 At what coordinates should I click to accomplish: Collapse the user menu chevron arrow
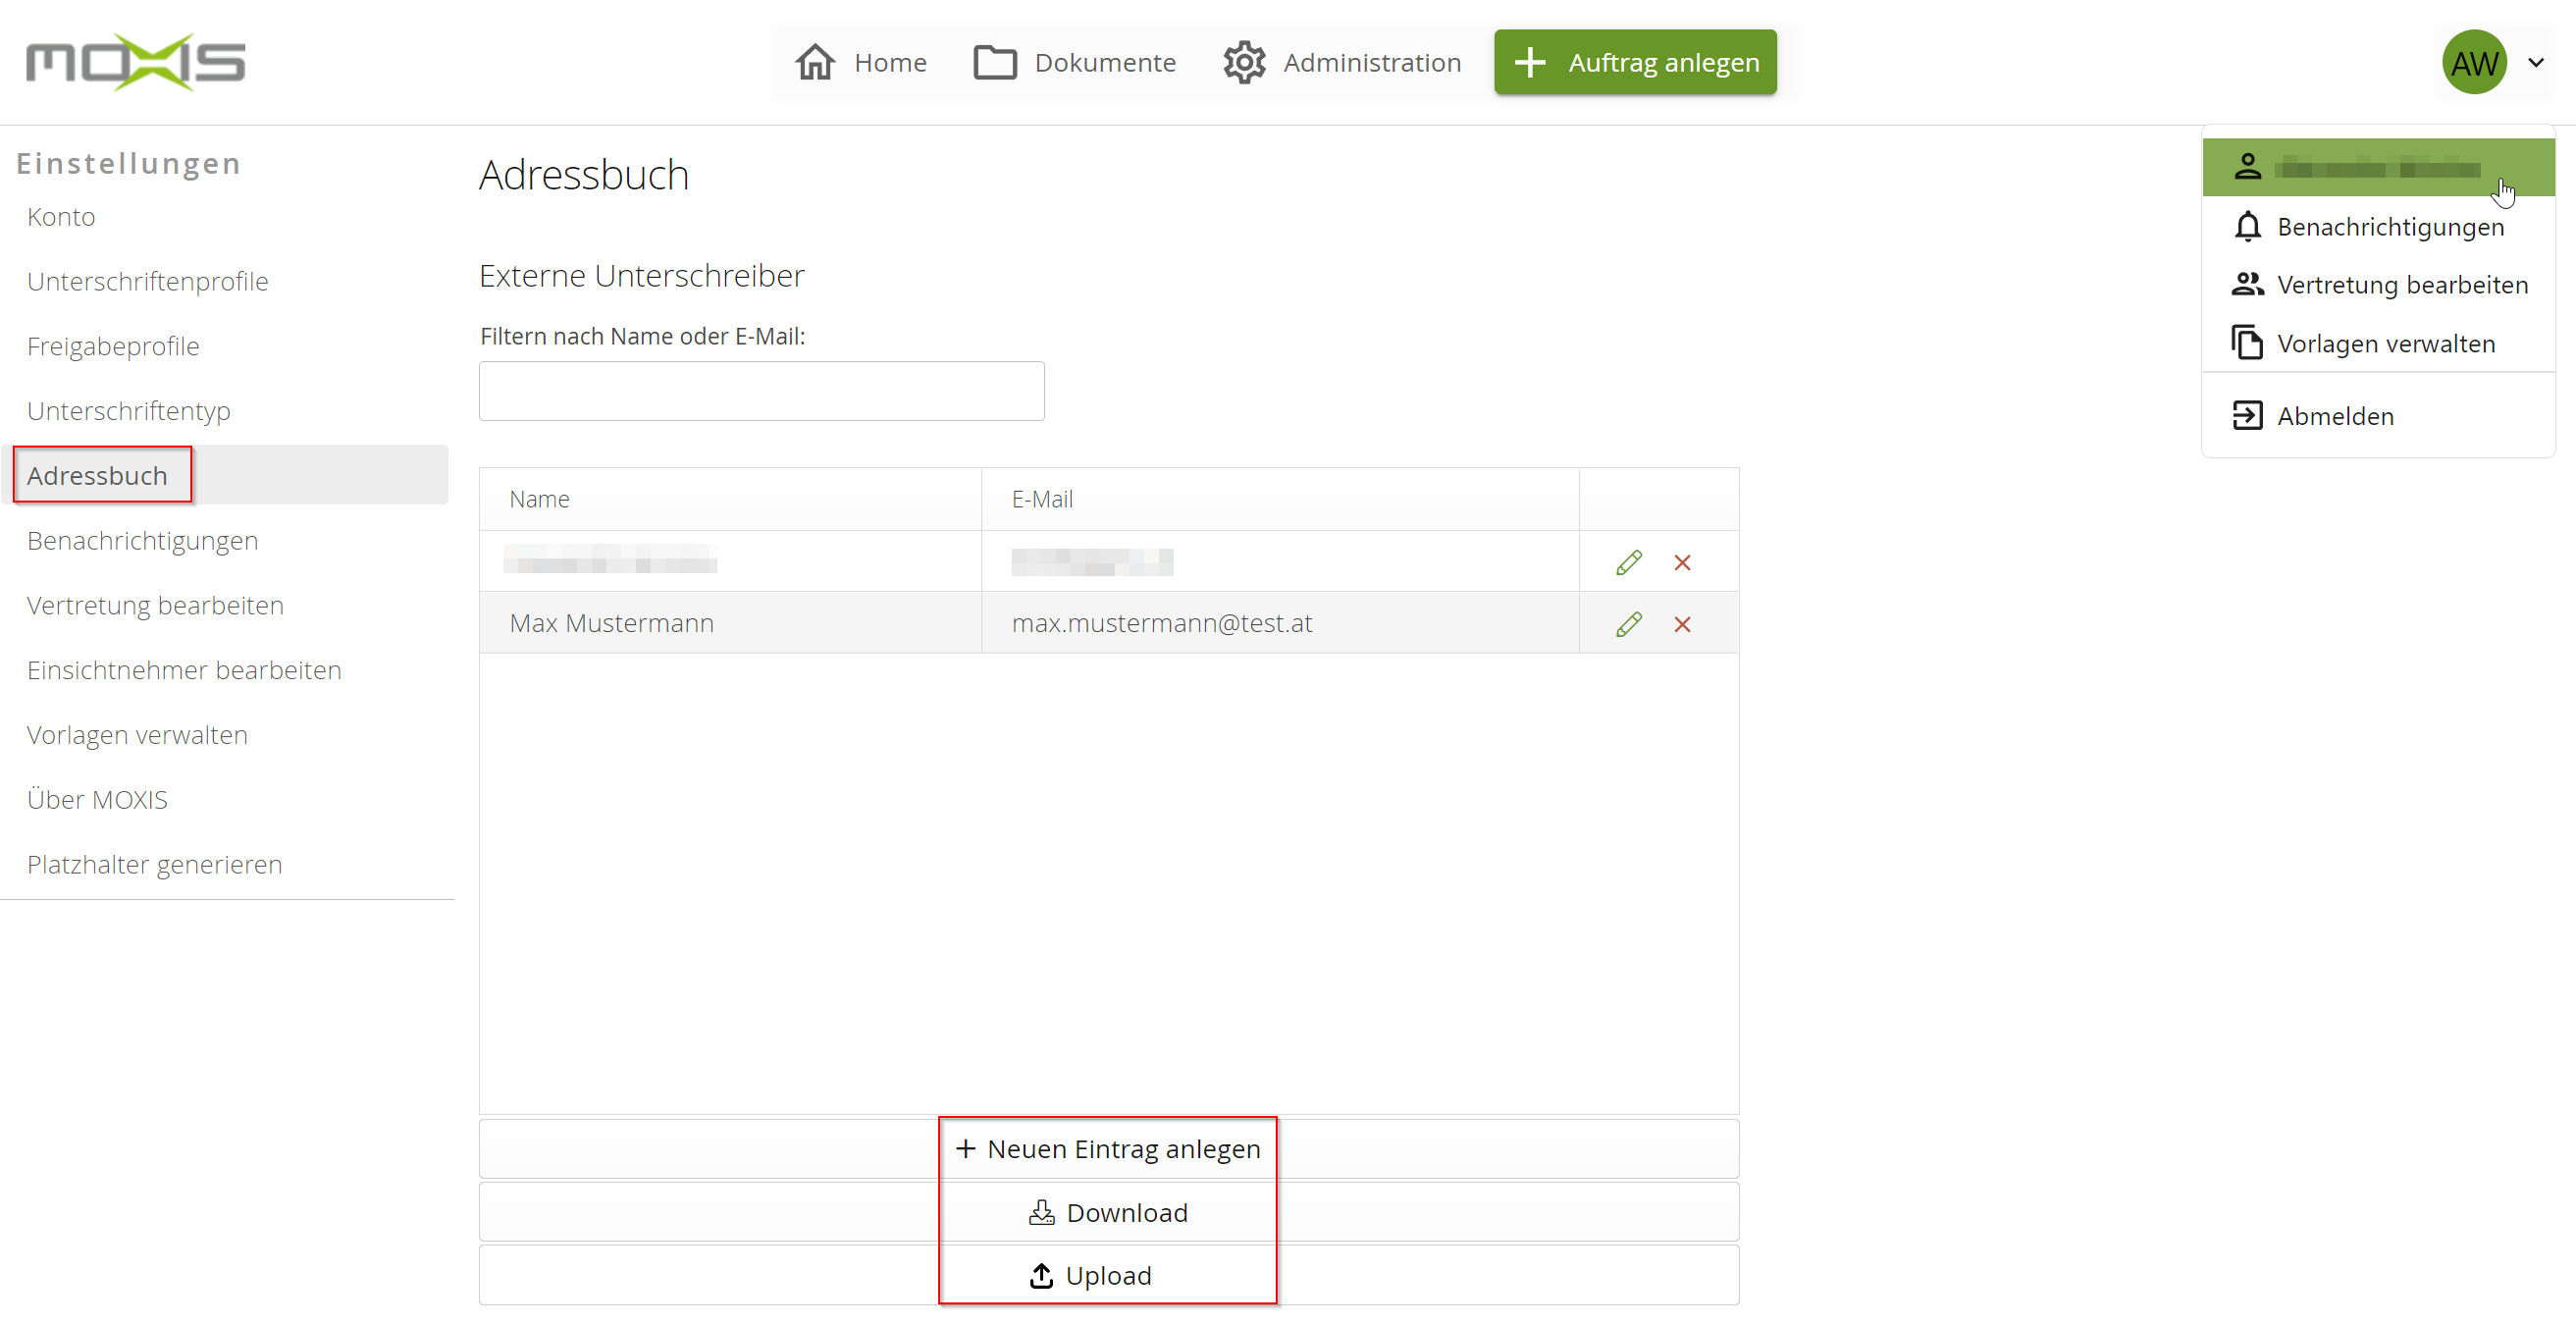pyautogui.click(x=2536, y=62)
